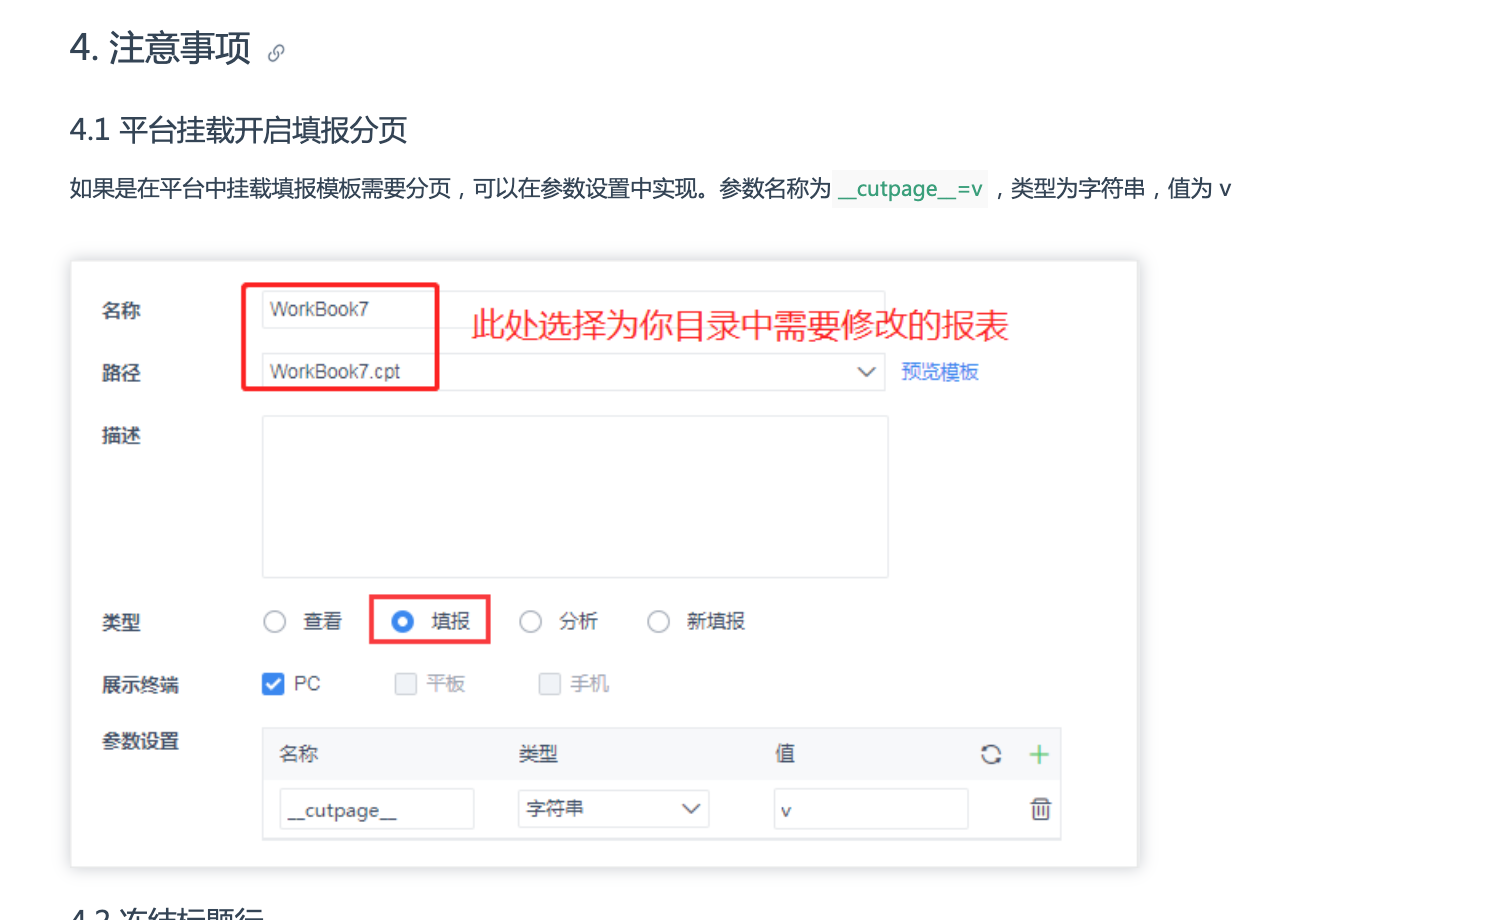The image size is (1496, 920).
Task: Select the 分析 radio button
Action: pos(530,622)
